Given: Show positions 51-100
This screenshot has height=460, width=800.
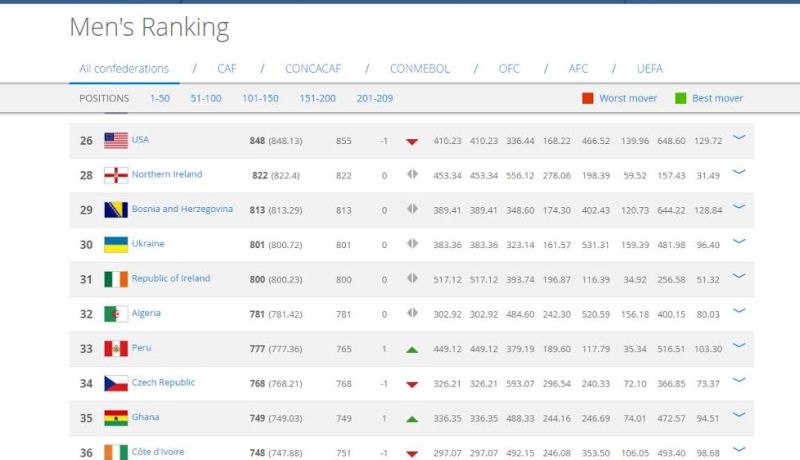Looking at the screenshot, I should 206,98.
